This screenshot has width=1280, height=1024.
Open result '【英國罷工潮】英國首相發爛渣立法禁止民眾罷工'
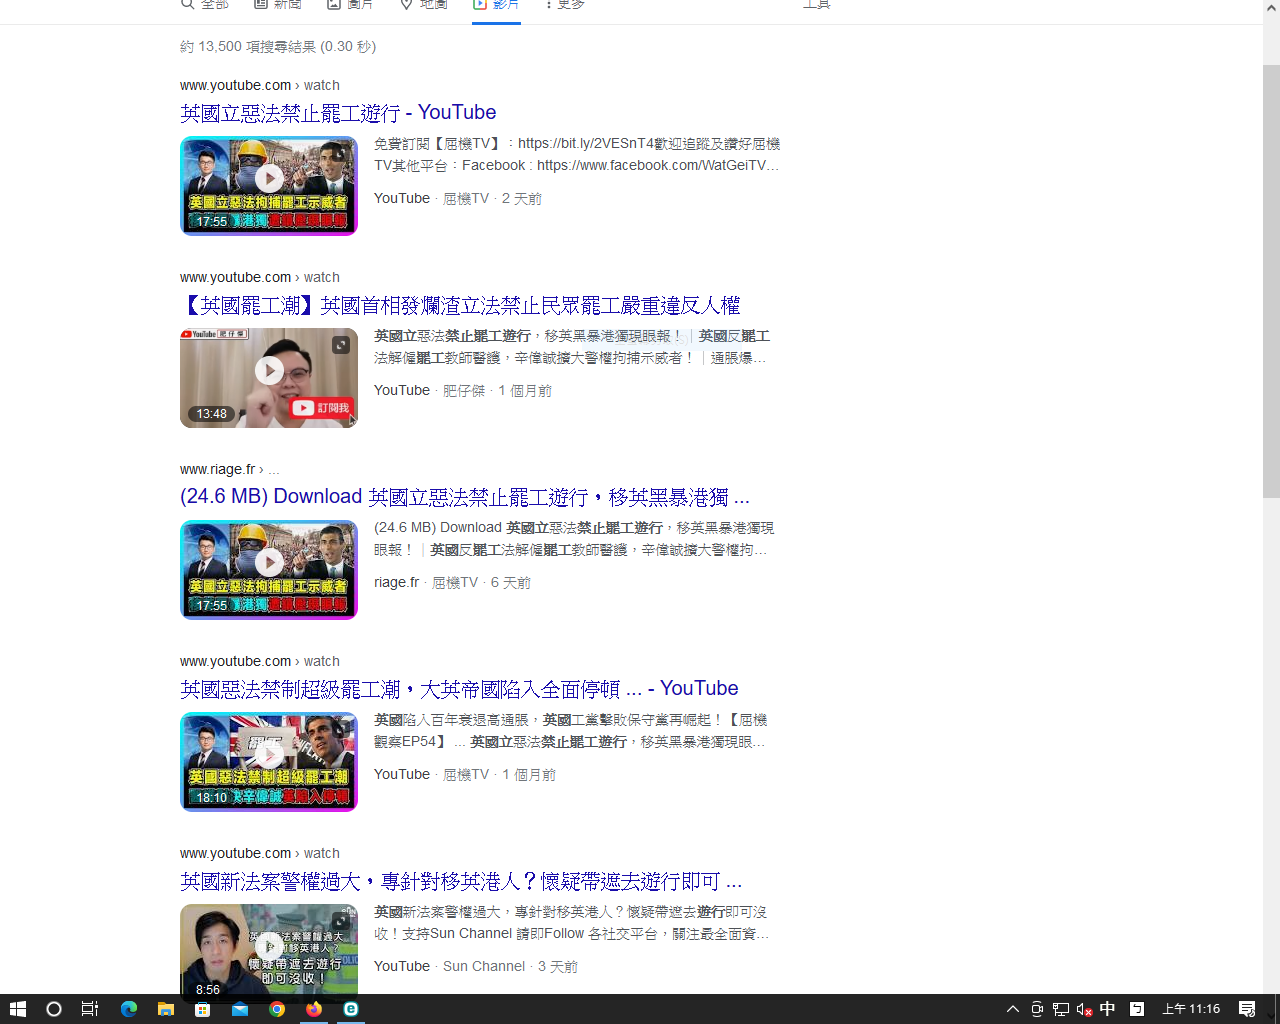[460, 305]
